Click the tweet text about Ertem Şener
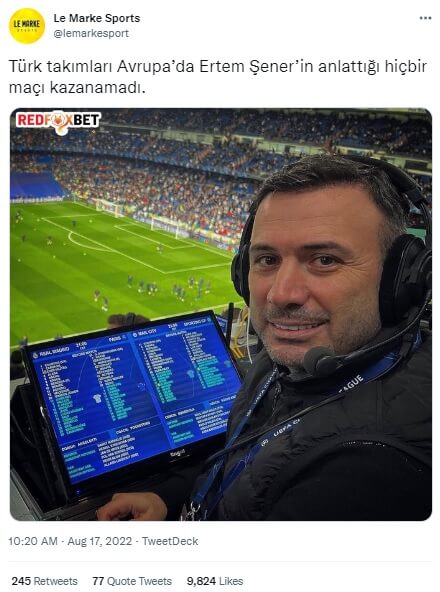Screen dimensions: 440x592 pos(218,77)
